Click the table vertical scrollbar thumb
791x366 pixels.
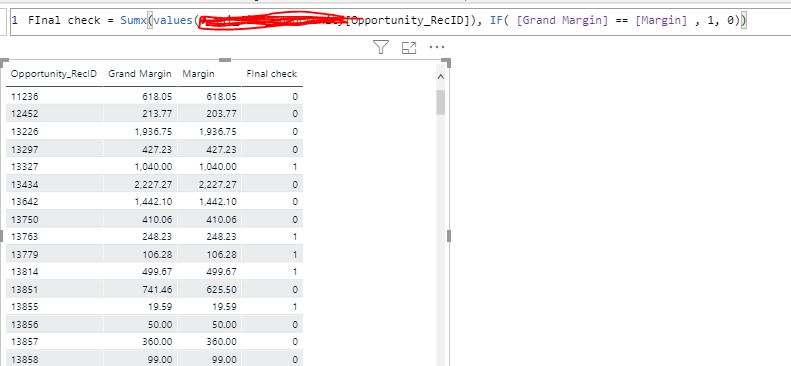point(440,102)
